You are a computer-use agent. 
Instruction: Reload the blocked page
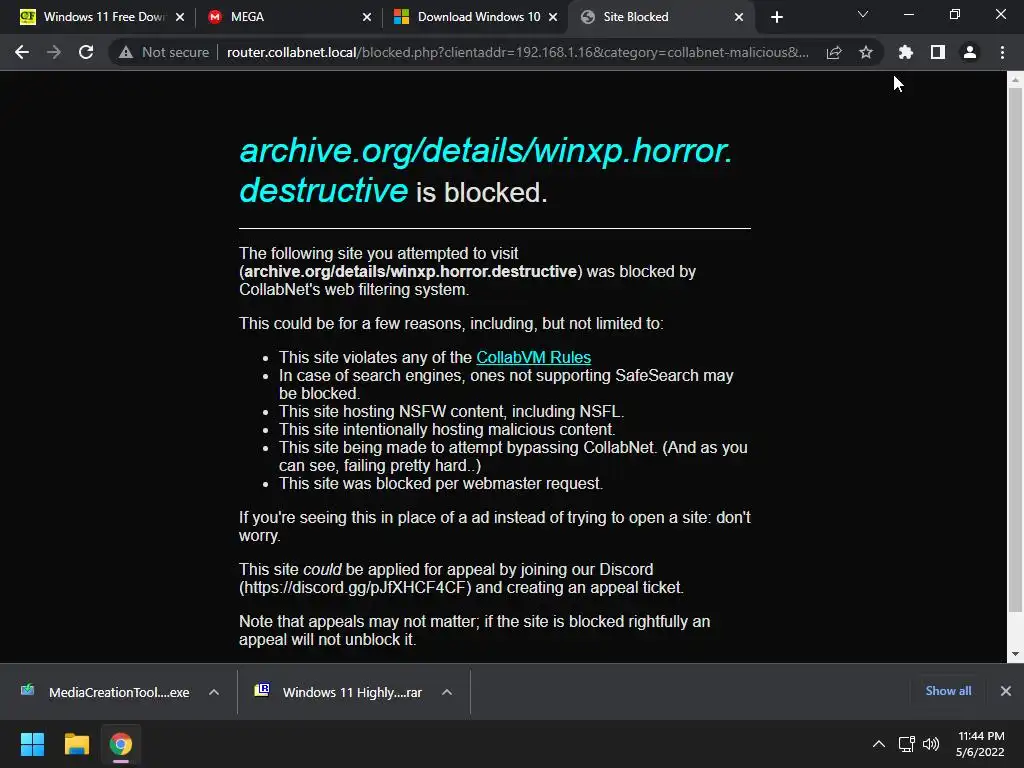pos(86,52)
